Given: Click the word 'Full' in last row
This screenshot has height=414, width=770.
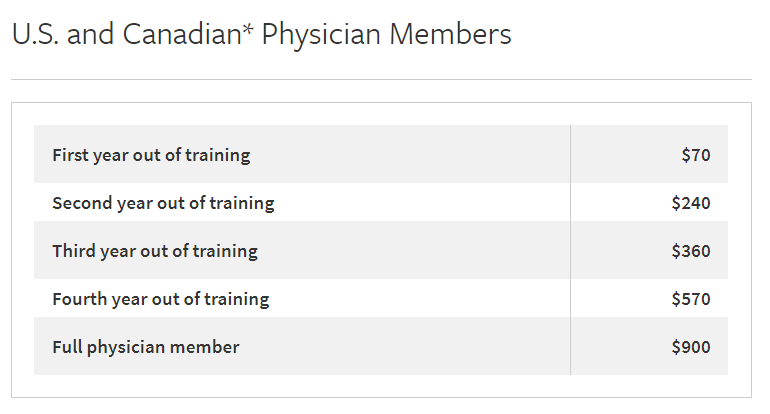Looking at the screenshot, I should pyautogui.click(x=68, y=347).
